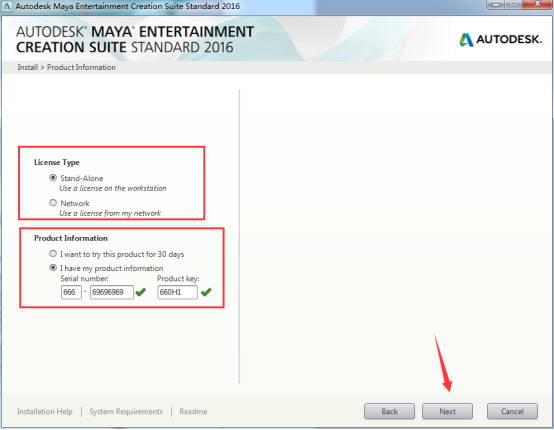554x430 pixels.
Task: Click the green check beside product key
Action: (206, 292)
